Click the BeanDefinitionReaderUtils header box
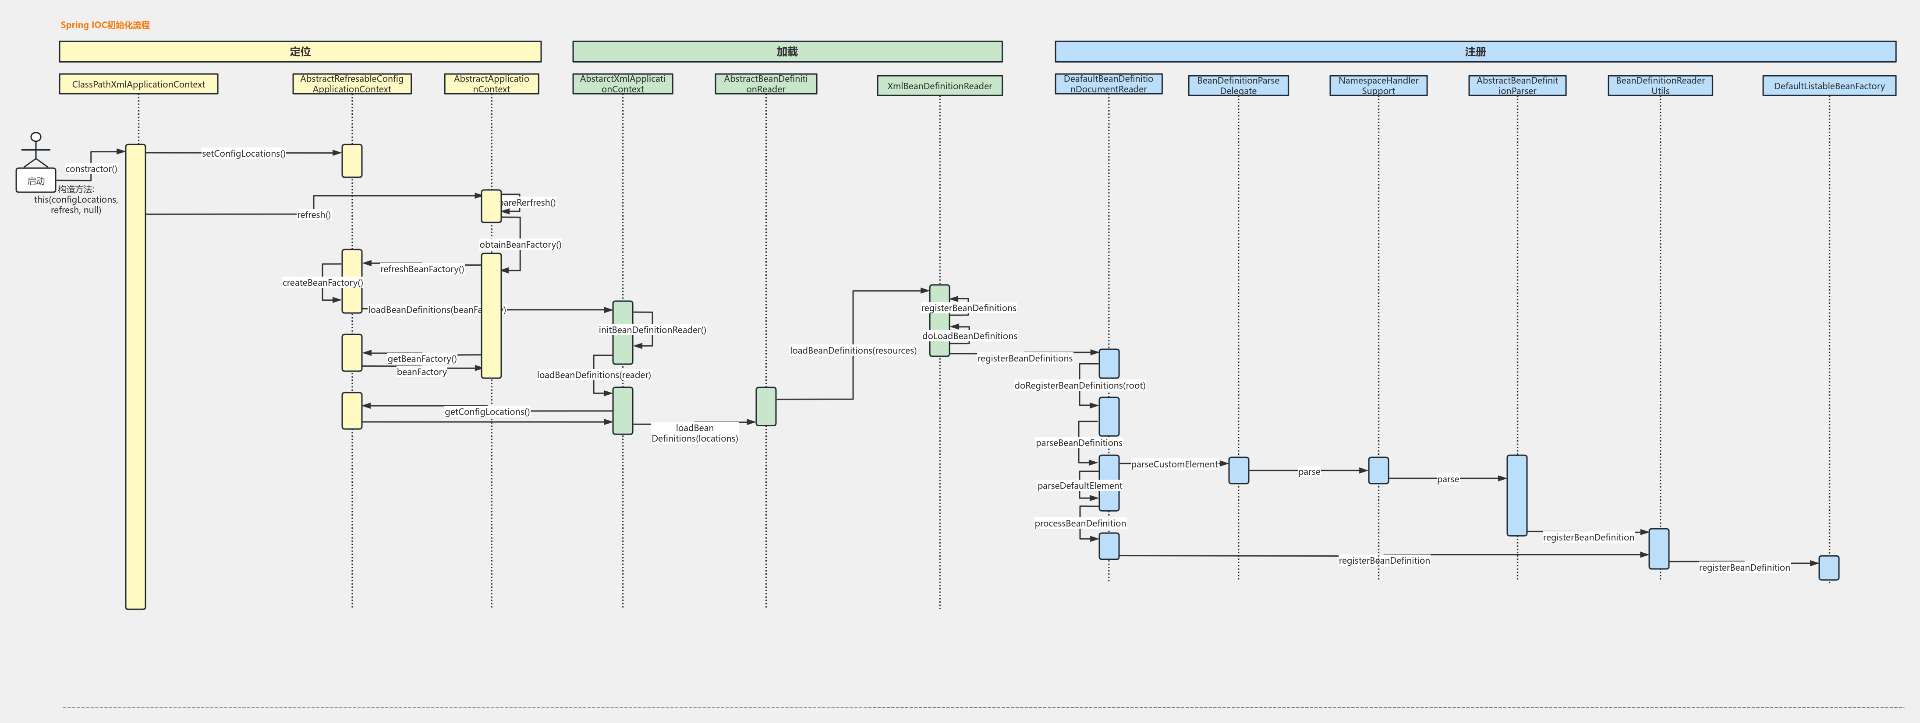1920x723 pixels. click(x=1660, y=86)
